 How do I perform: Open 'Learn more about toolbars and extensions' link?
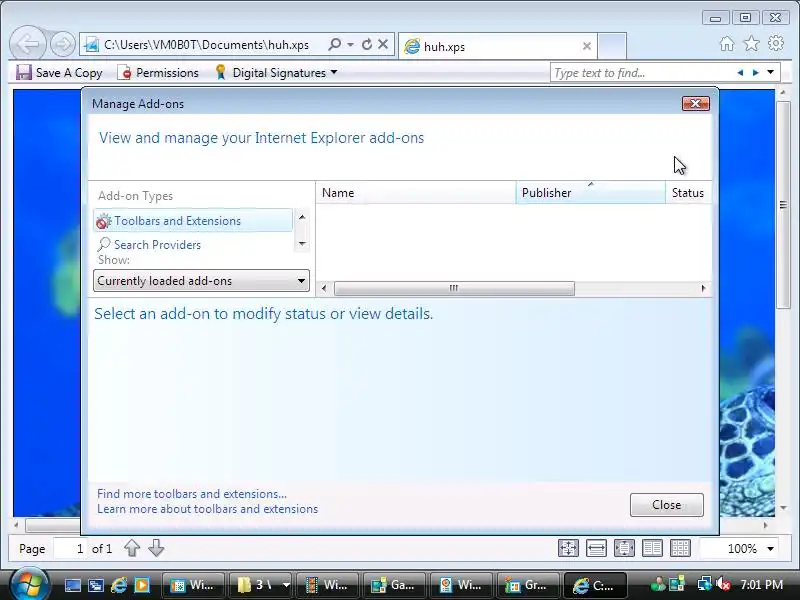[x=207, y=509]
